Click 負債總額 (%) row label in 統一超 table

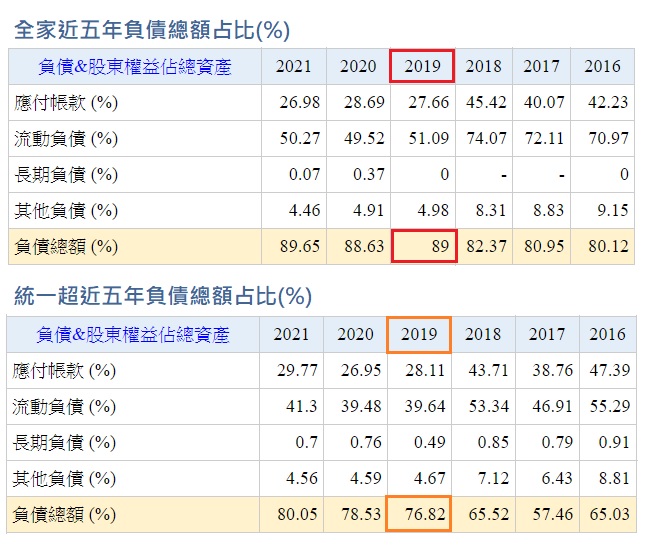pyautogui.click(x=64, y=514)
